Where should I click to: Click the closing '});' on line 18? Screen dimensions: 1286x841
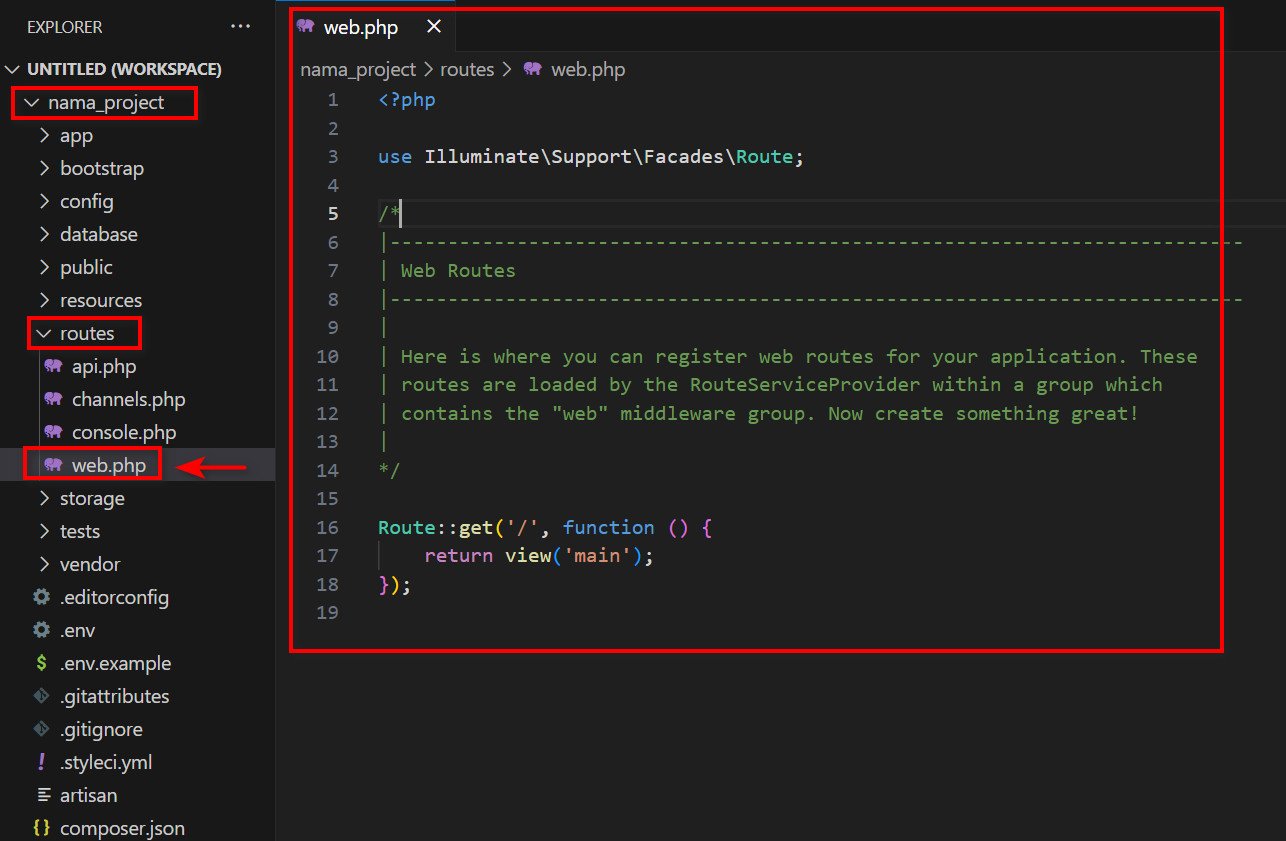click(395, 585)
